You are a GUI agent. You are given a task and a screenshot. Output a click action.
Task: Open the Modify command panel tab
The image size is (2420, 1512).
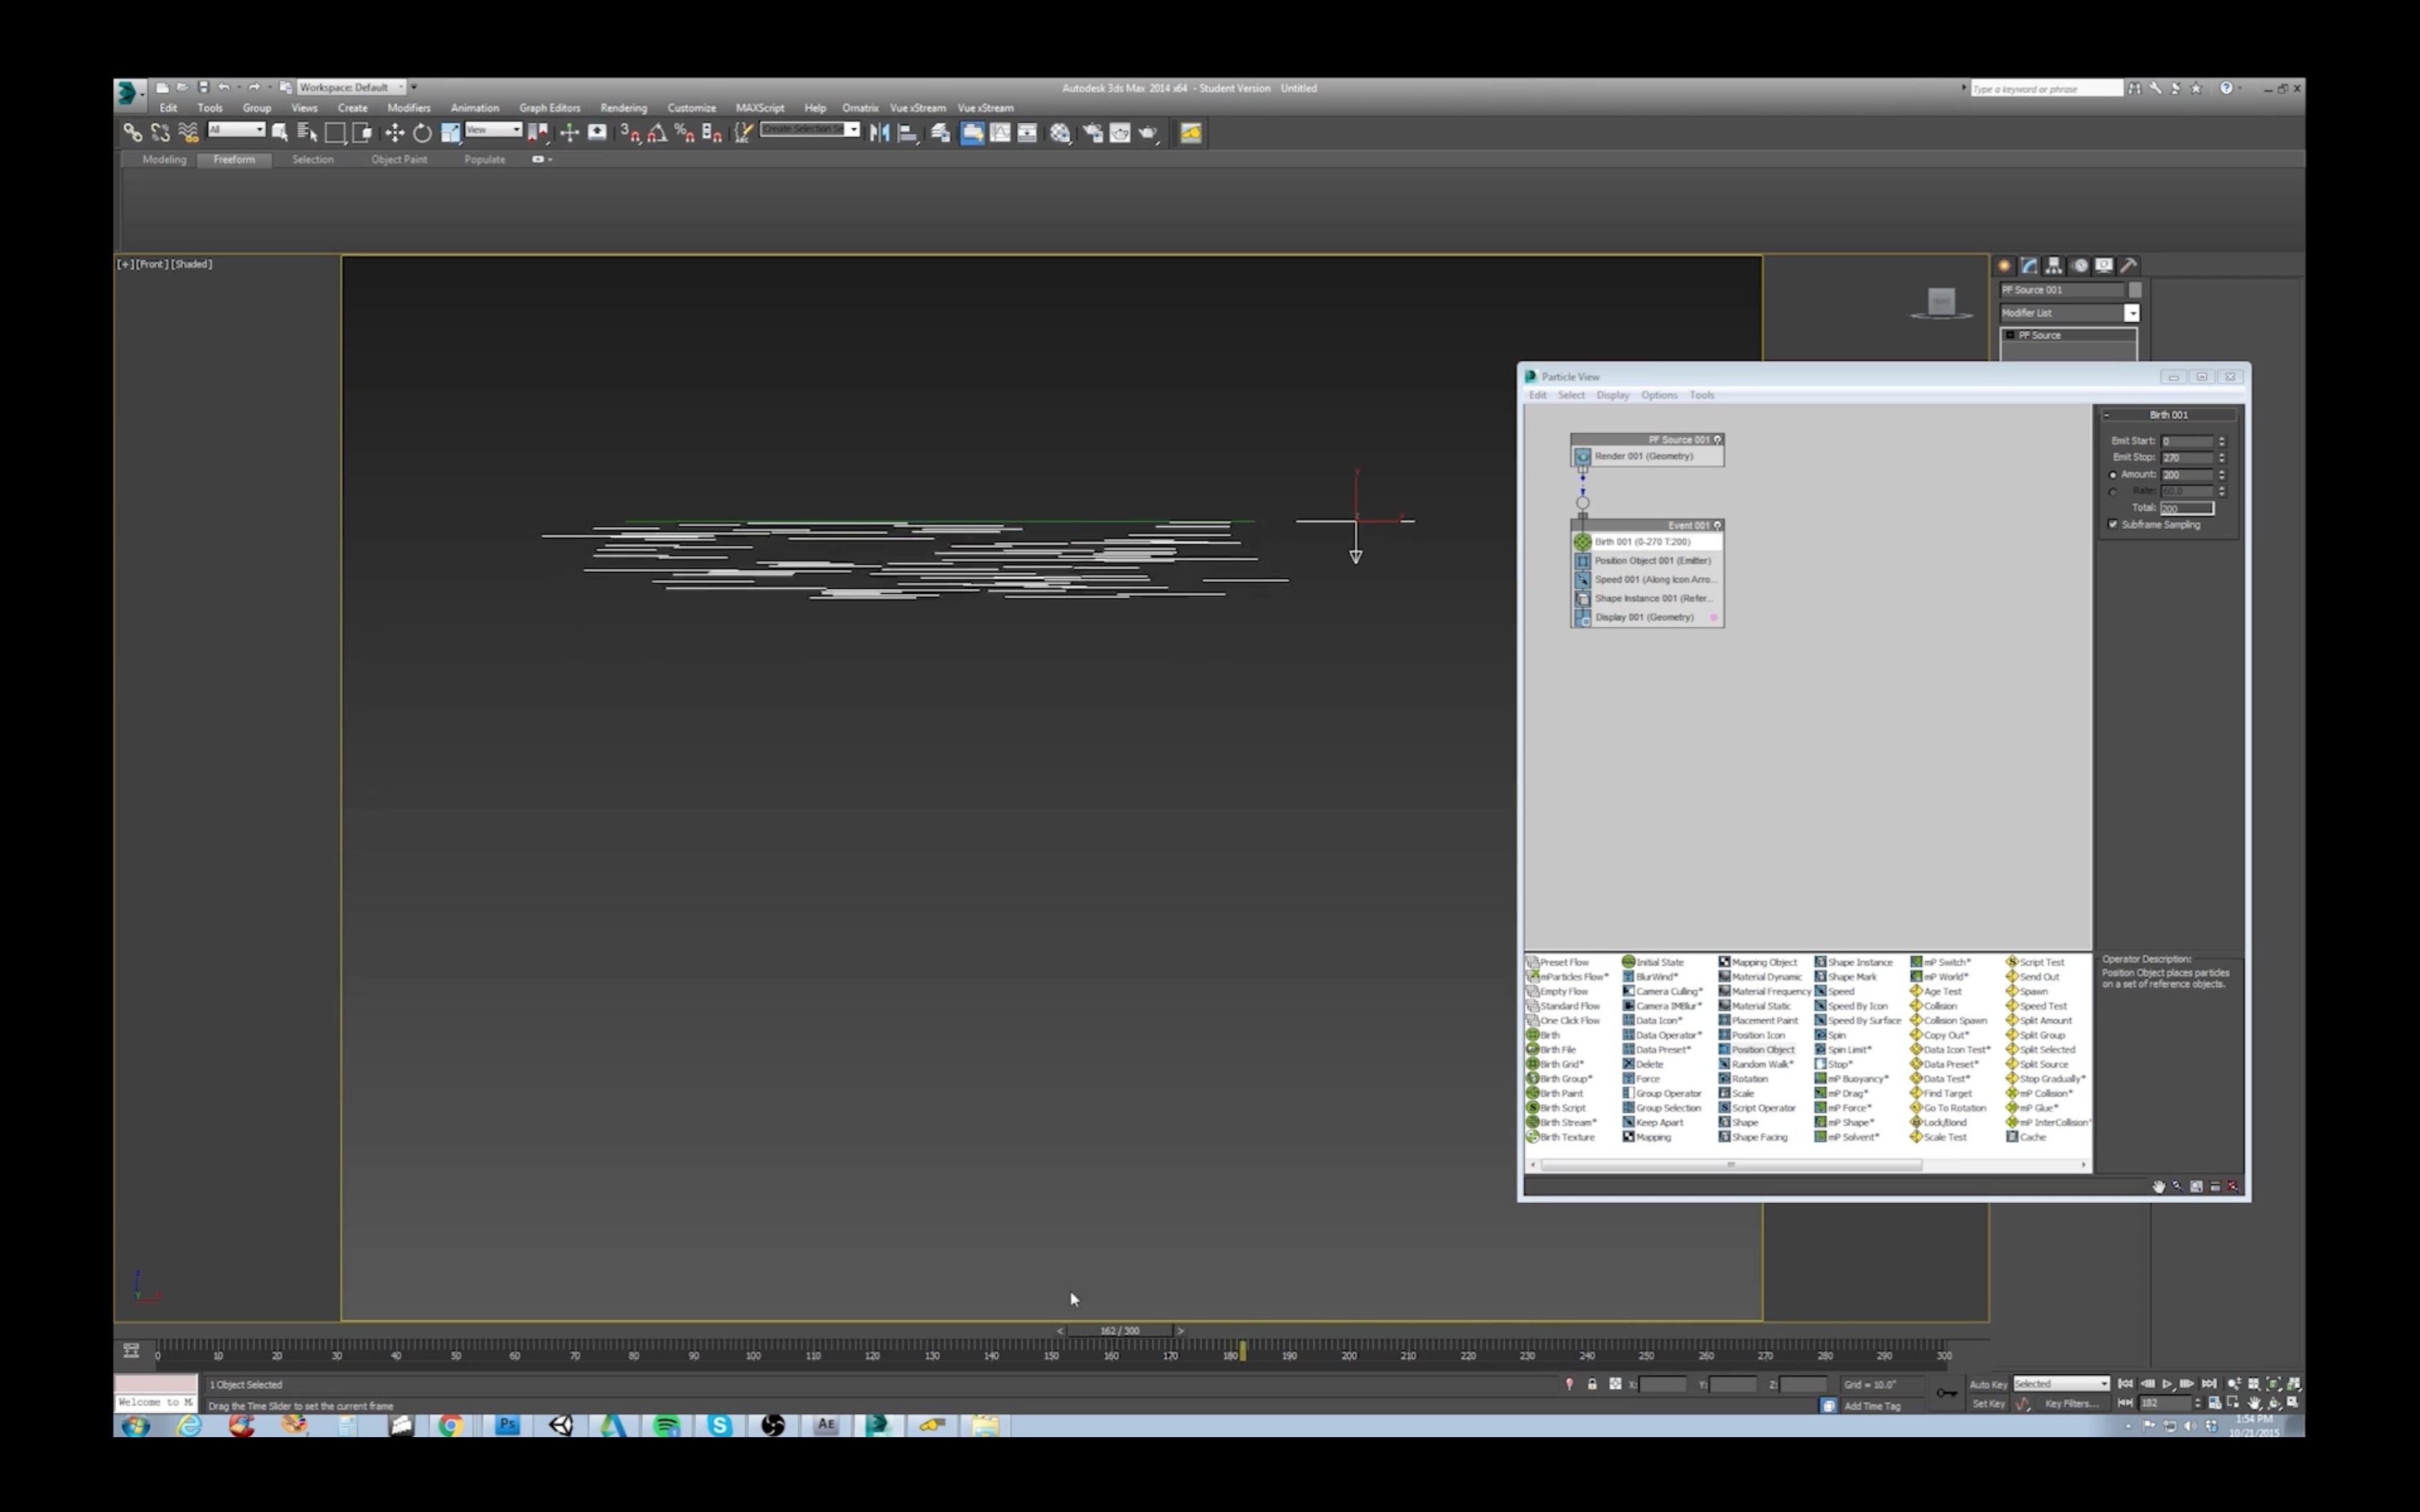(x=2029, y=265)
